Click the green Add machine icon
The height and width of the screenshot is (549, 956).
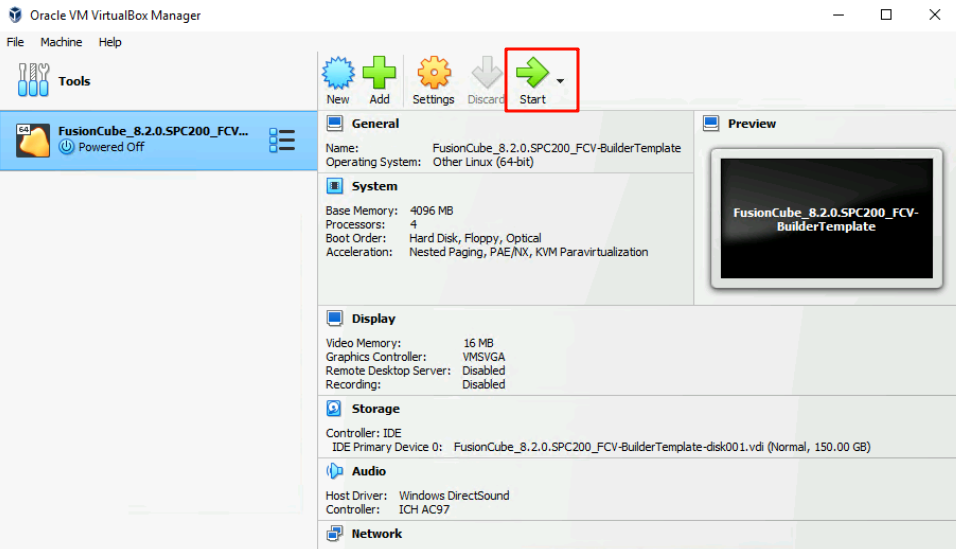[379, 74]
